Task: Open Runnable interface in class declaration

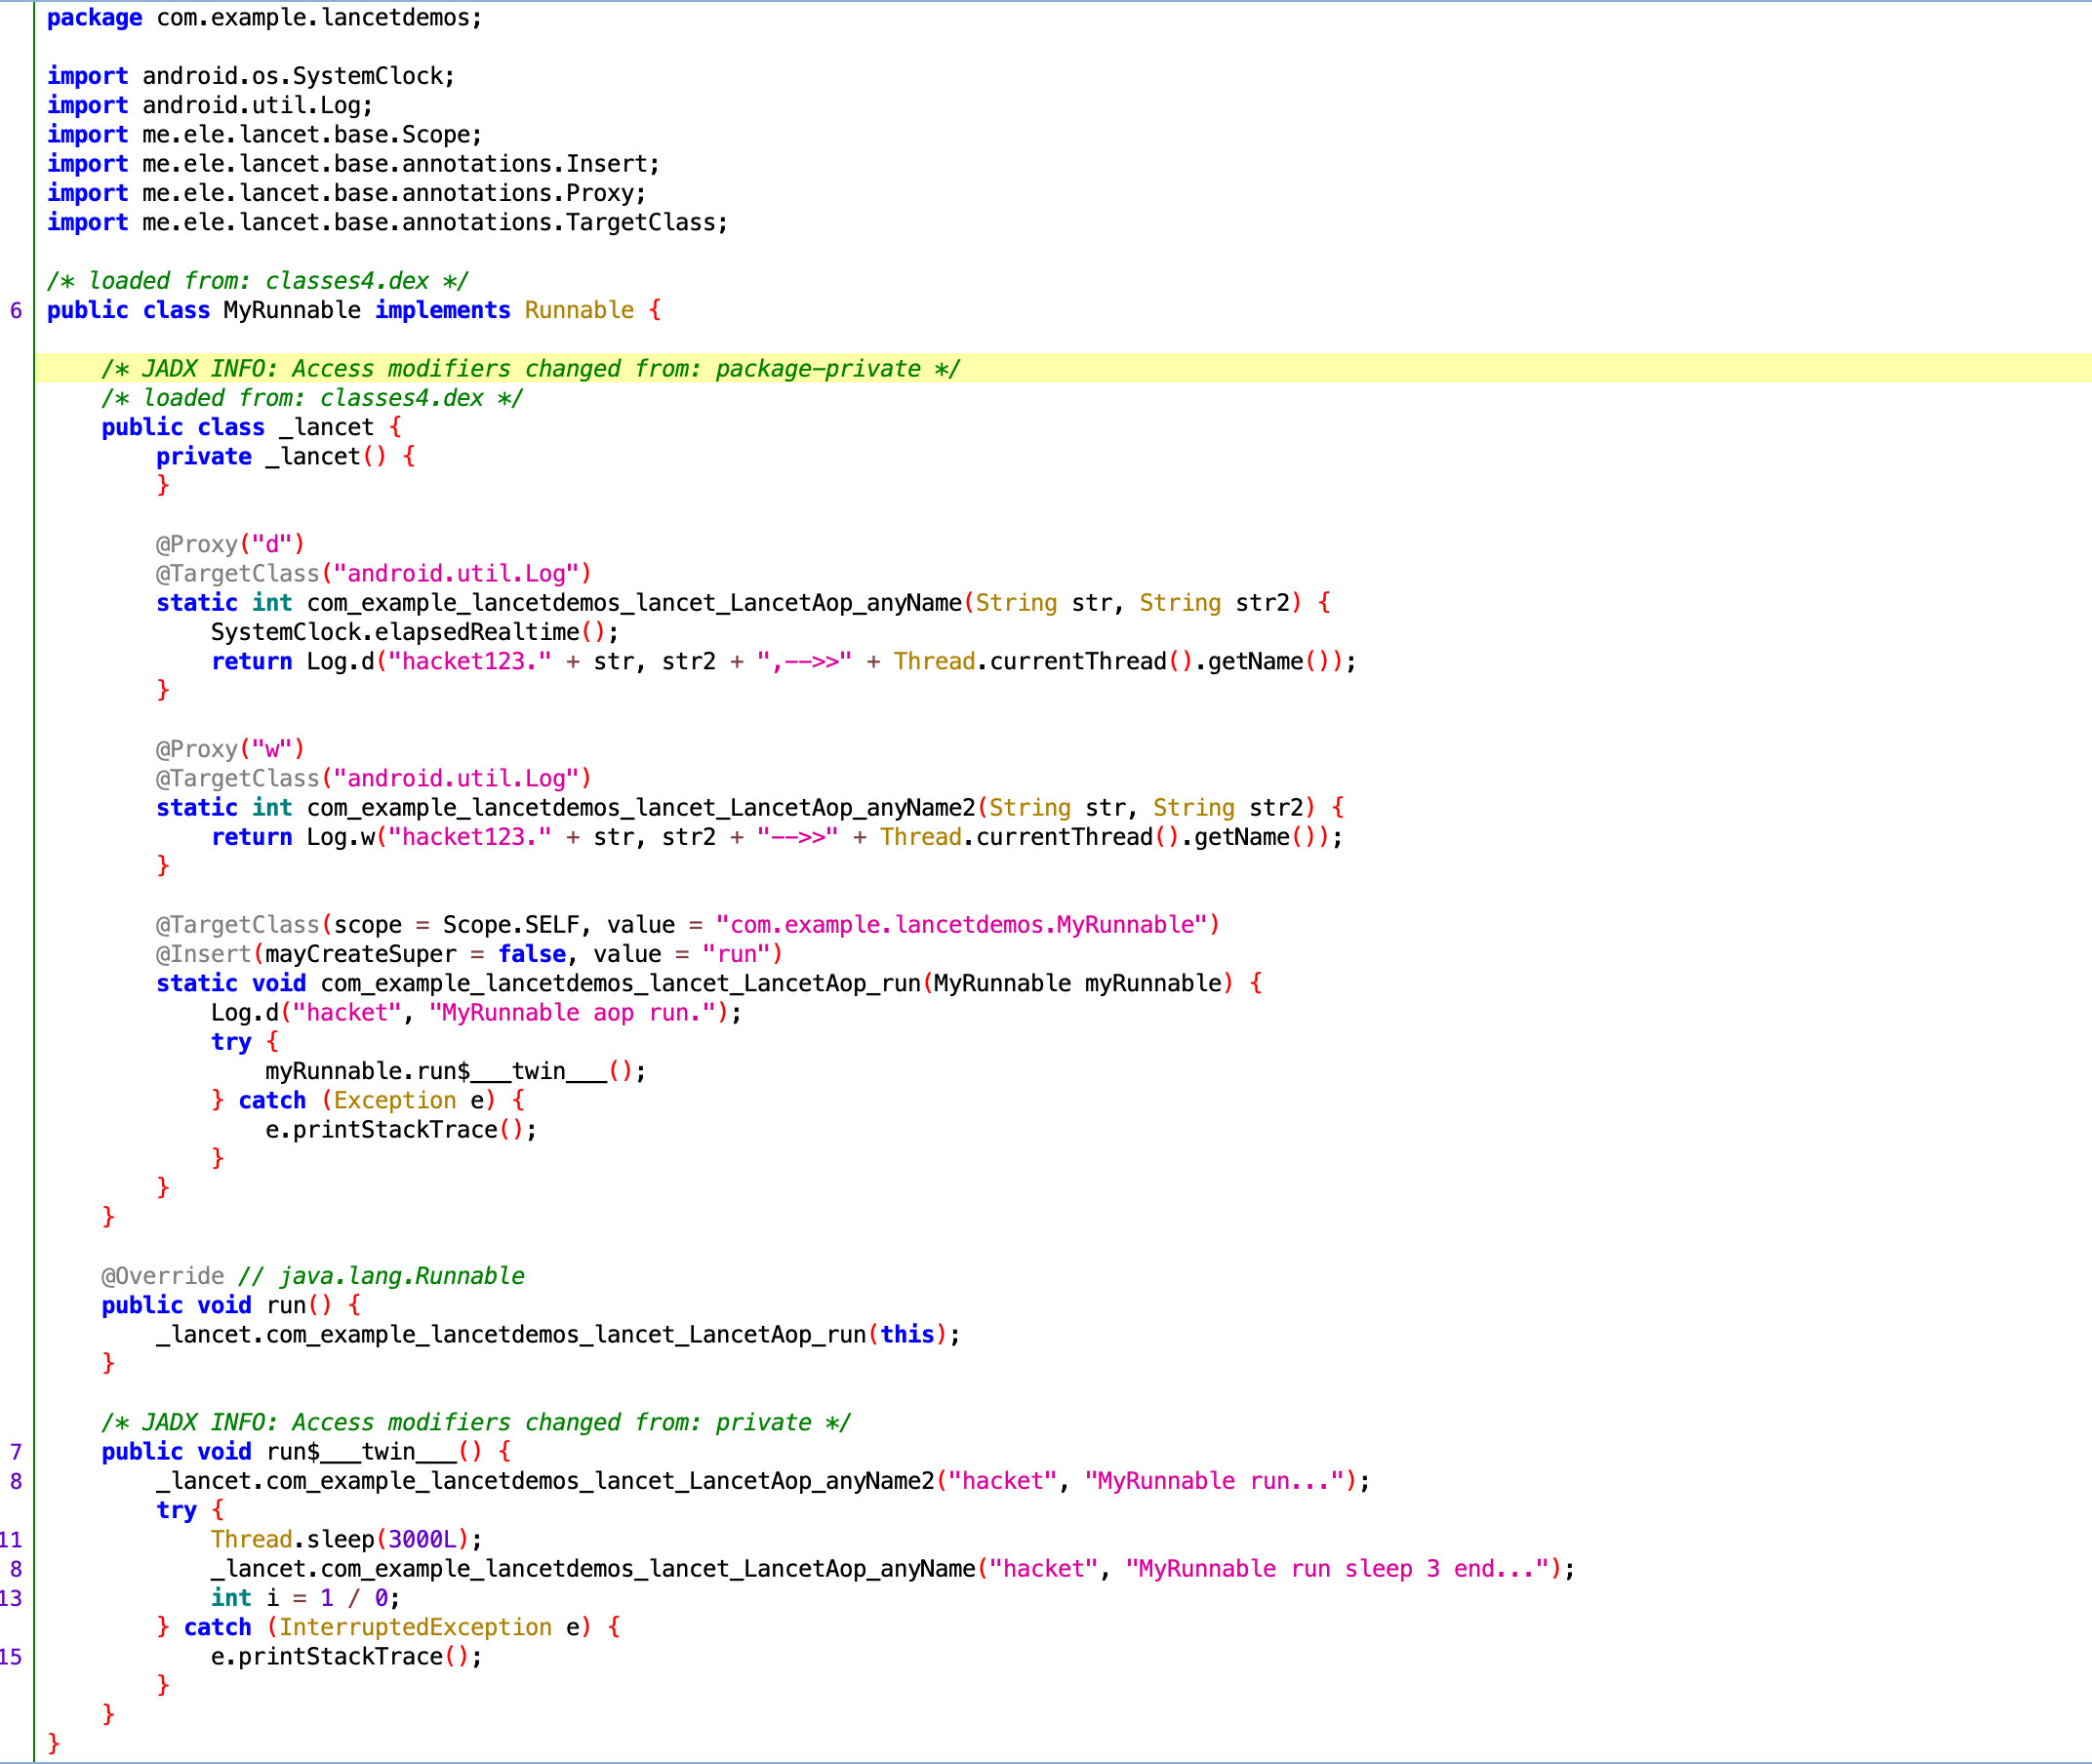Action: (x=579, y=311)
